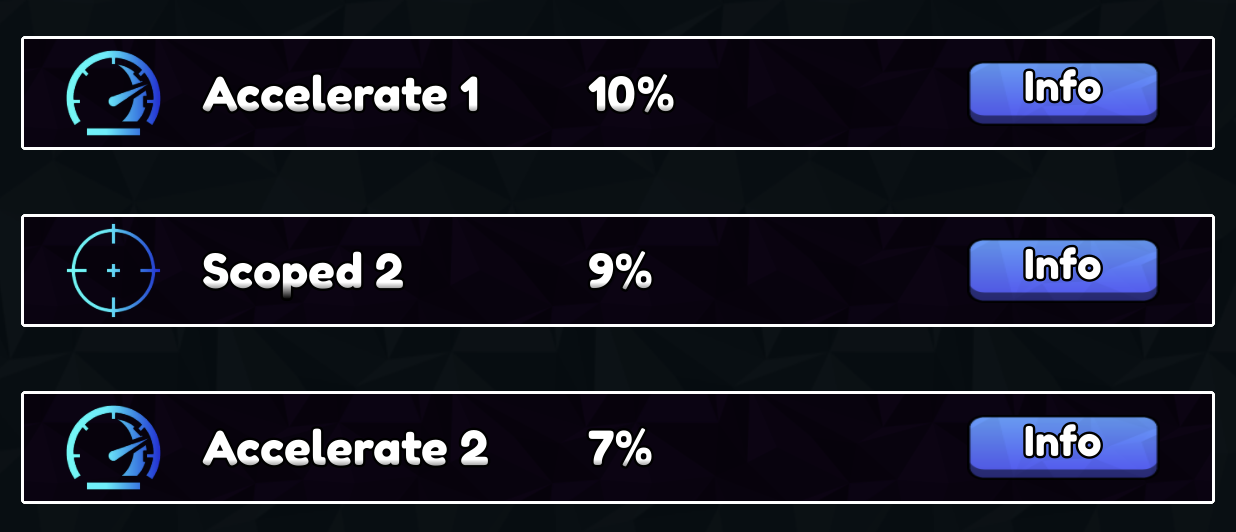Screen dimensions: 1236x532
Task: Click the 10% chance value
Action: pyautogui.click(x=631, y=95)
